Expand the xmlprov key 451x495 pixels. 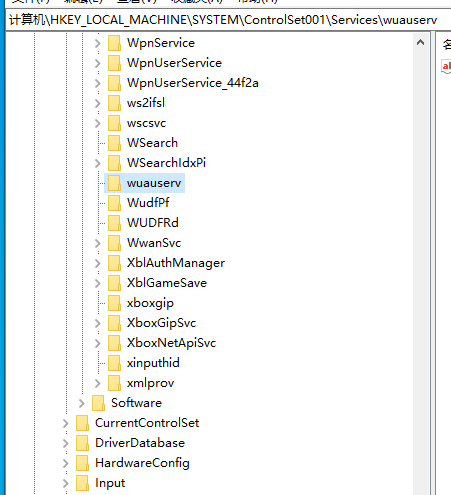coord(98,383)
